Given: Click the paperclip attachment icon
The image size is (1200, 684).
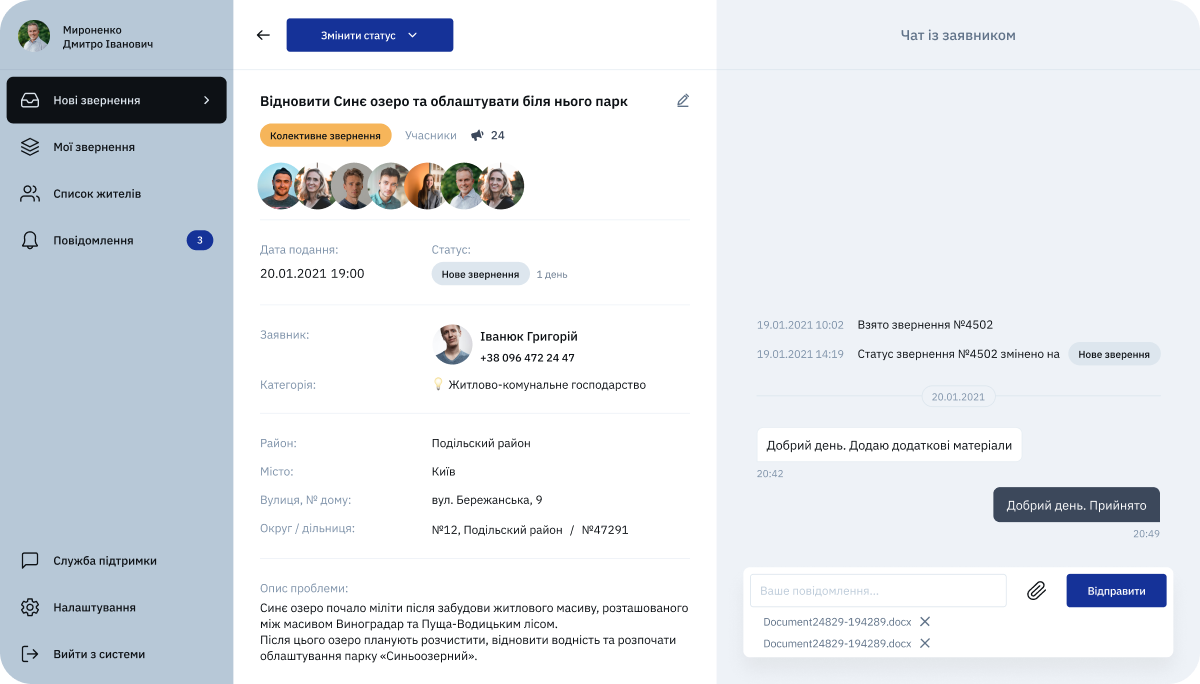Looking at the screenshot, I should click(x=1036, y=591).
